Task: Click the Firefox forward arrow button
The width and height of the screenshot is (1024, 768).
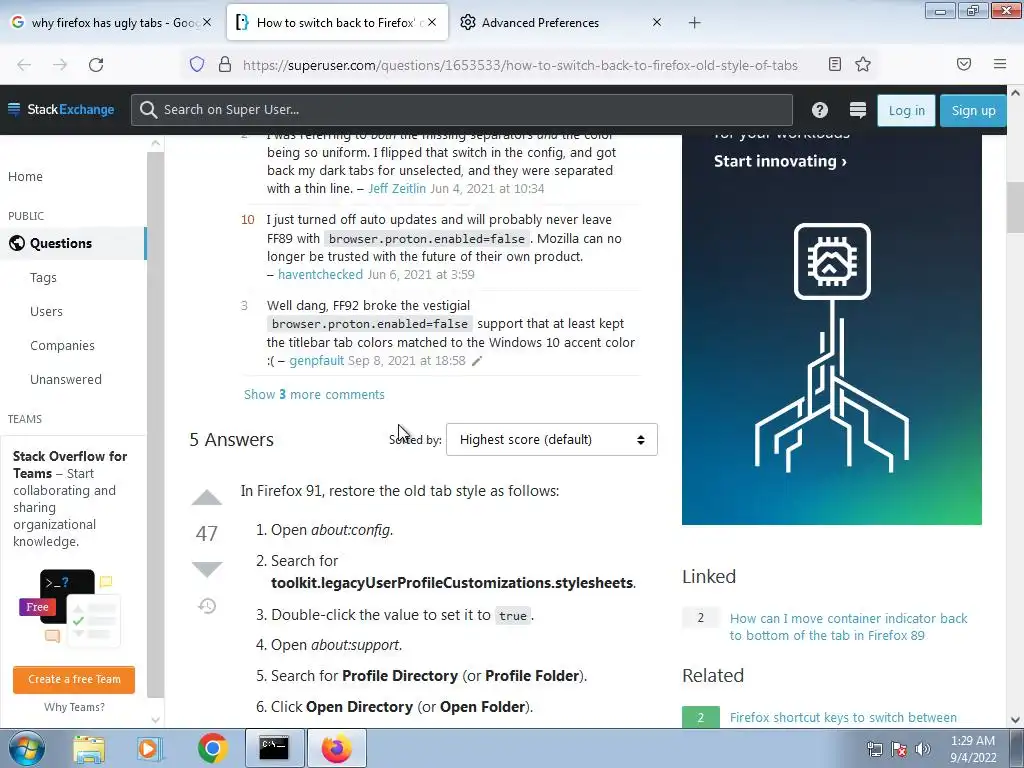Action: tap(60, 65)
